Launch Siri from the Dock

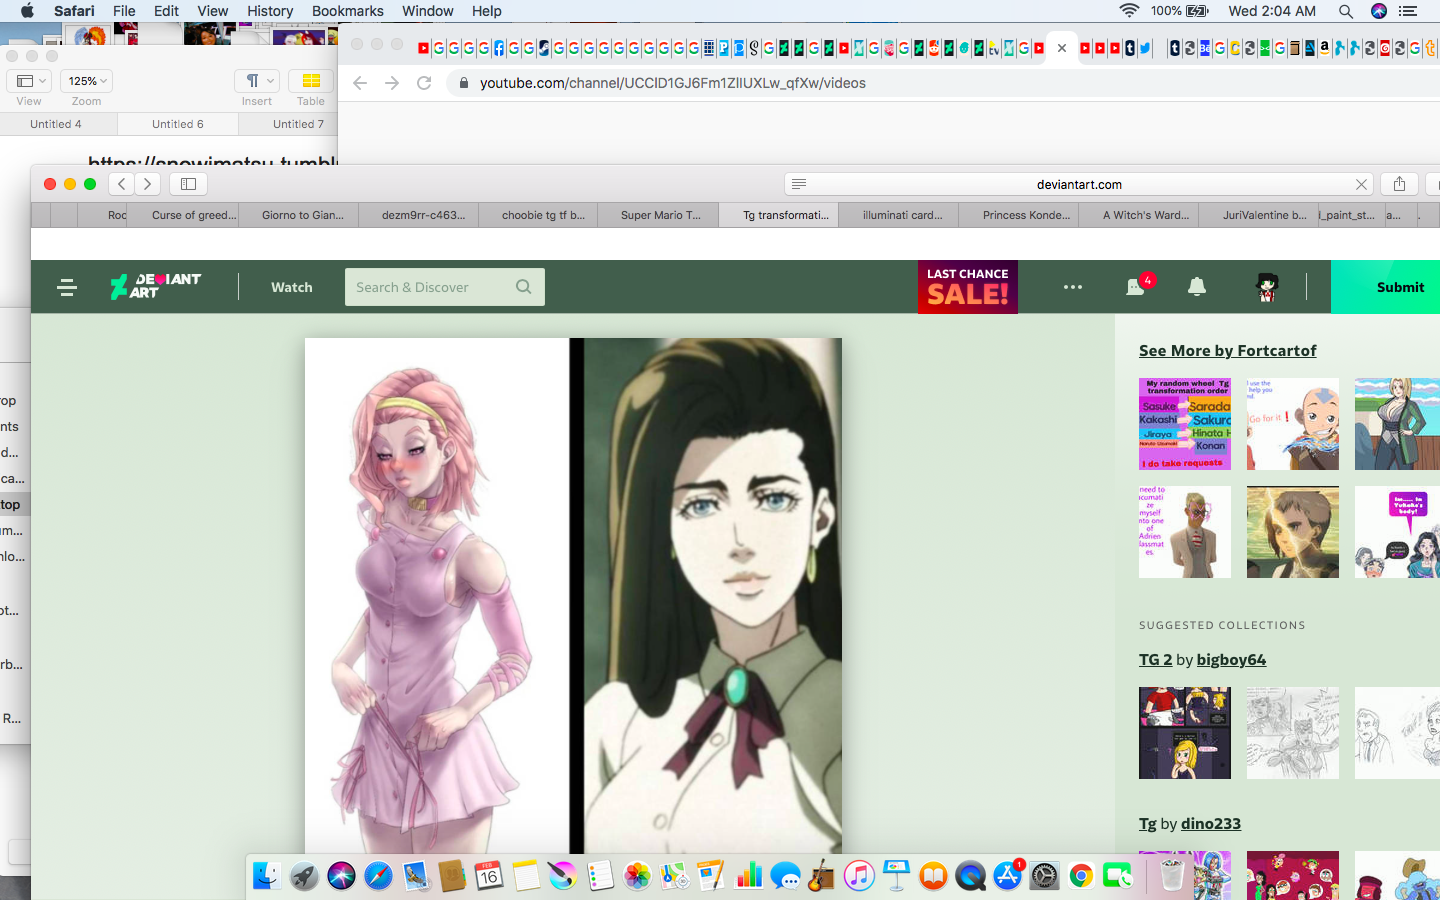click(x=341, y=876)
